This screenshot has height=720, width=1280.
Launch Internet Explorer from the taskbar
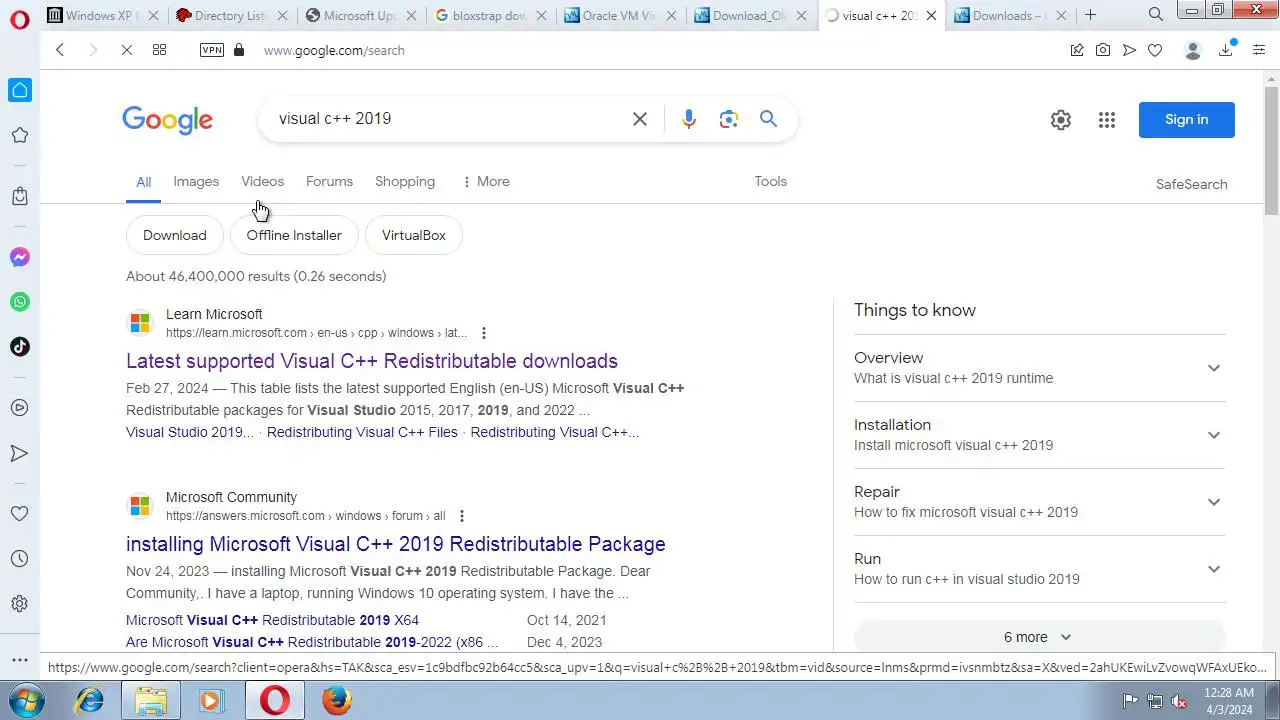(89, 701)
